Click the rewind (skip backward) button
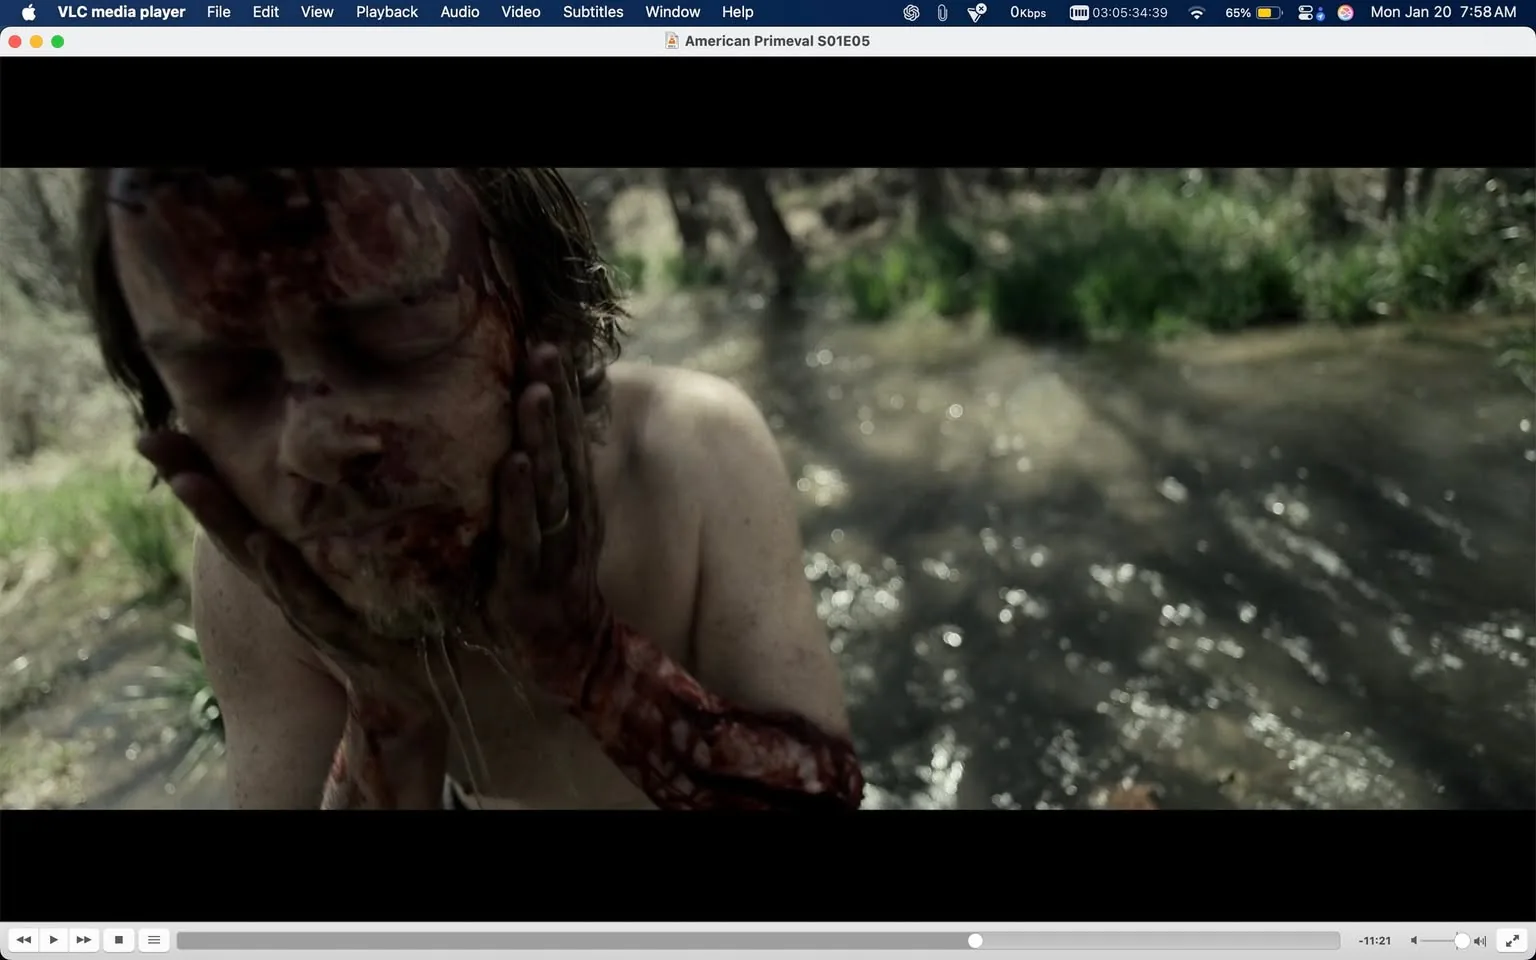 point(23,940)
